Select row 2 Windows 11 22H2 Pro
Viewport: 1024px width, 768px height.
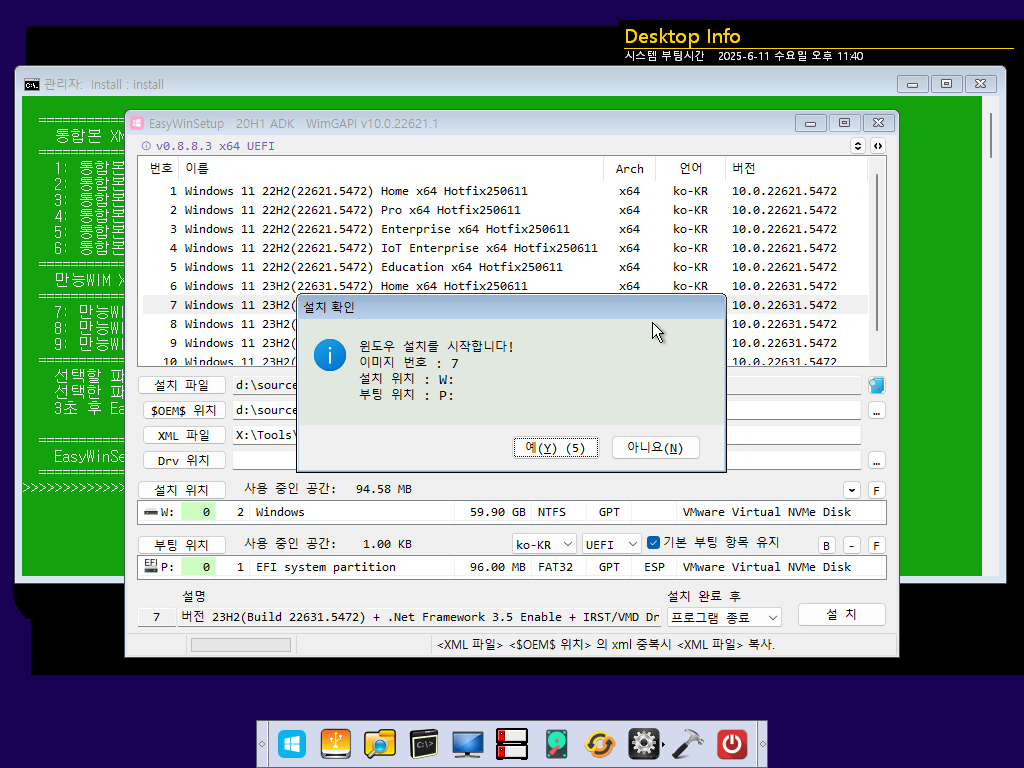click(x=505, y=210)
